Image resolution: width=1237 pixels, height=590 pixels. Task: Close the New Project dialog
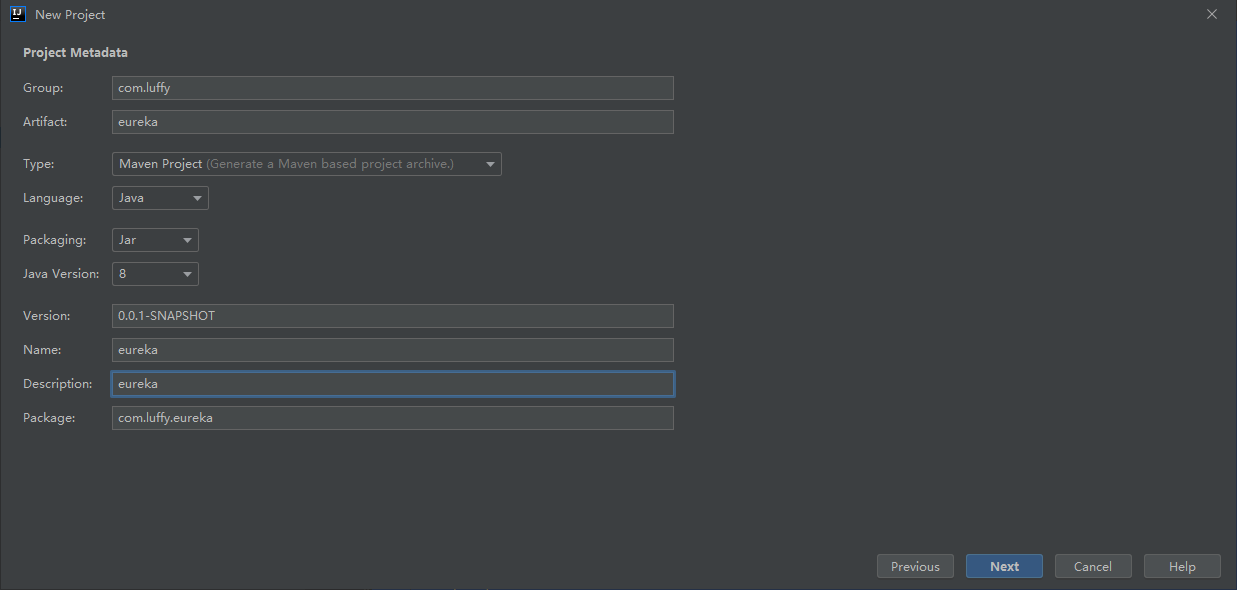pyautogui.click(x=1211, y=14)
